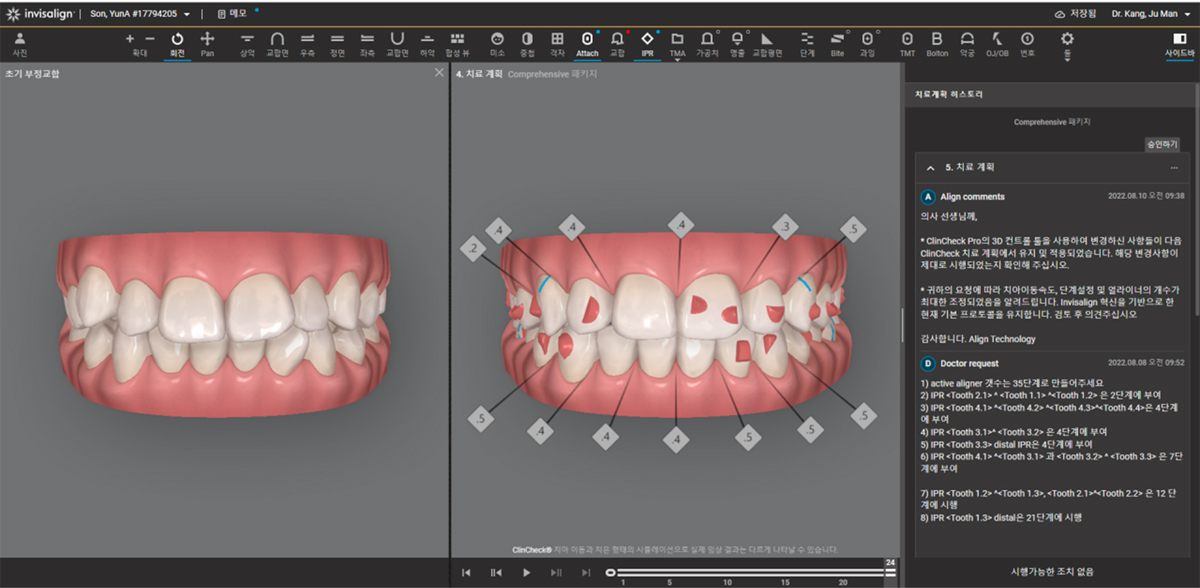Select the 회전 rotate tool
1200x588 pixels.
(178, 43)
